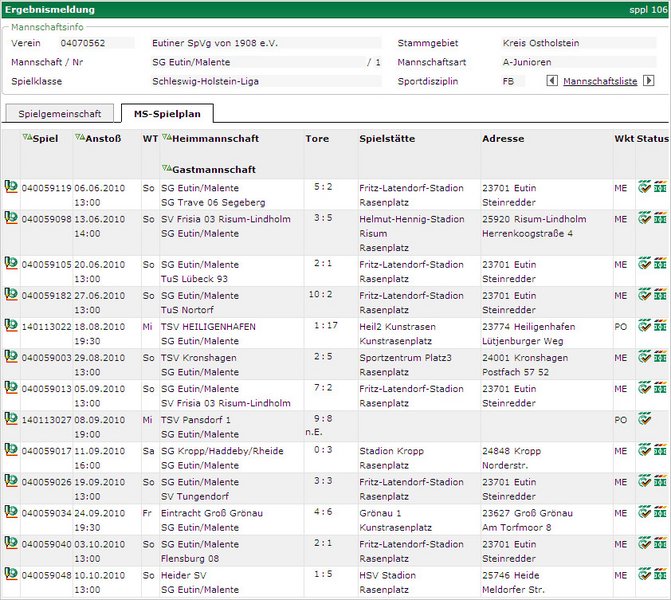The image size is (671, 600).
Task: Click checkmark status icon in Segeberg row
Action: pyautogui.click(x=645, y=186)
